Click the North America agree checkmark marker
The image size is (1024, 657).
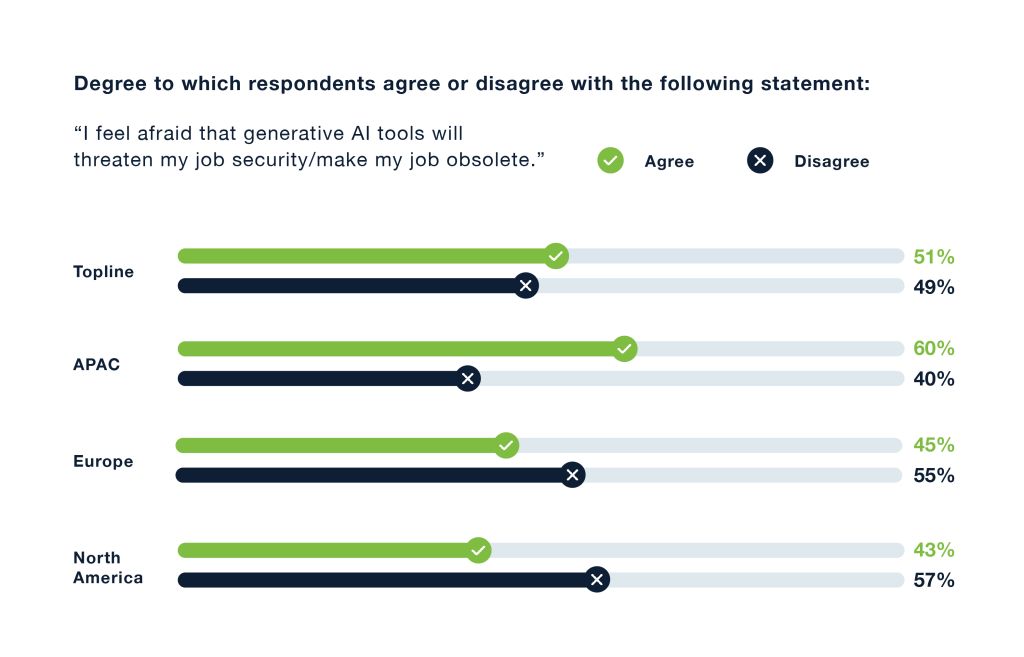[x=478, y=550]
